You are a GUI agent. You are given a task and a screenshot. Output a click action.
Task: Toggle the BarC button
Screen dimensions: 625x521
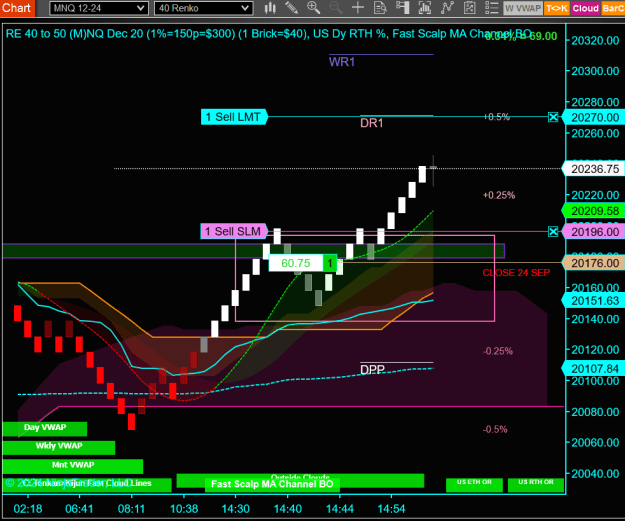pos(613,8)
